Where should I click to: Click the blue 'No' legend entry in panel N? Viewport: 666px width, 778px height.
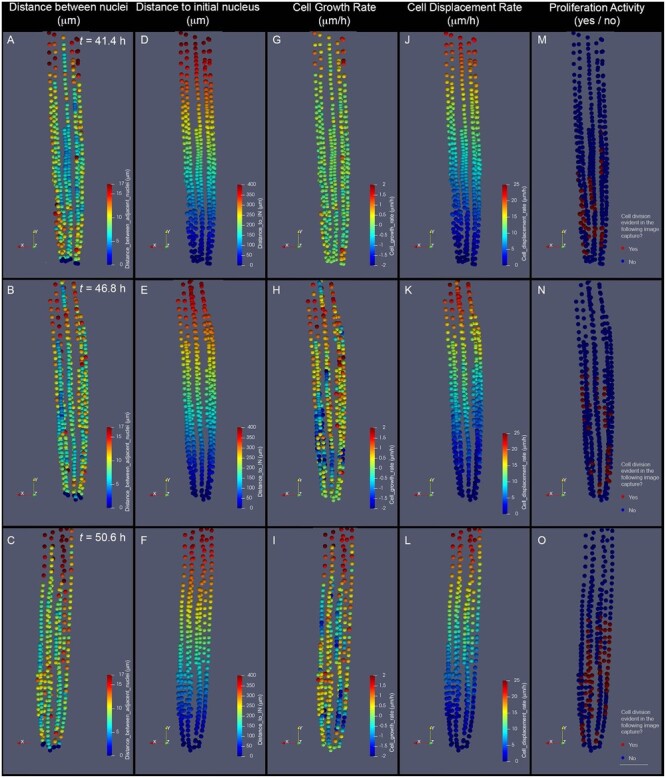point(628,510)
